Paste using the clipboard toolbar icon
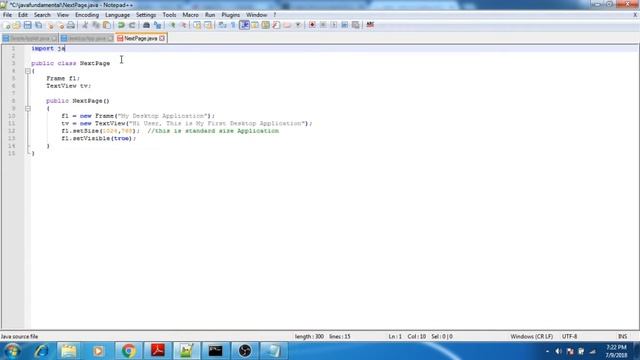This screenshot has height=360, width=640. pos(107,25)
